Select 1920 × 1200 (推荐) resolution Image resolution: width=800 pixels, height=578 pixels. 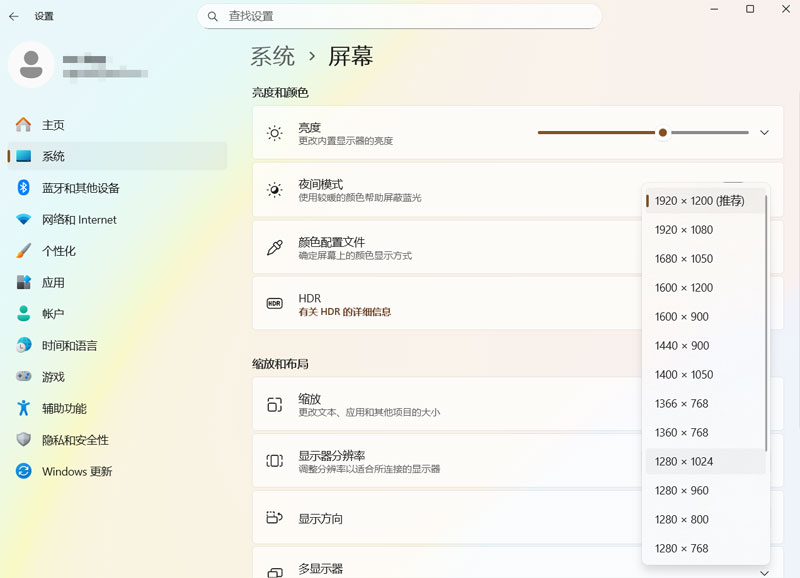click(699, 201)
